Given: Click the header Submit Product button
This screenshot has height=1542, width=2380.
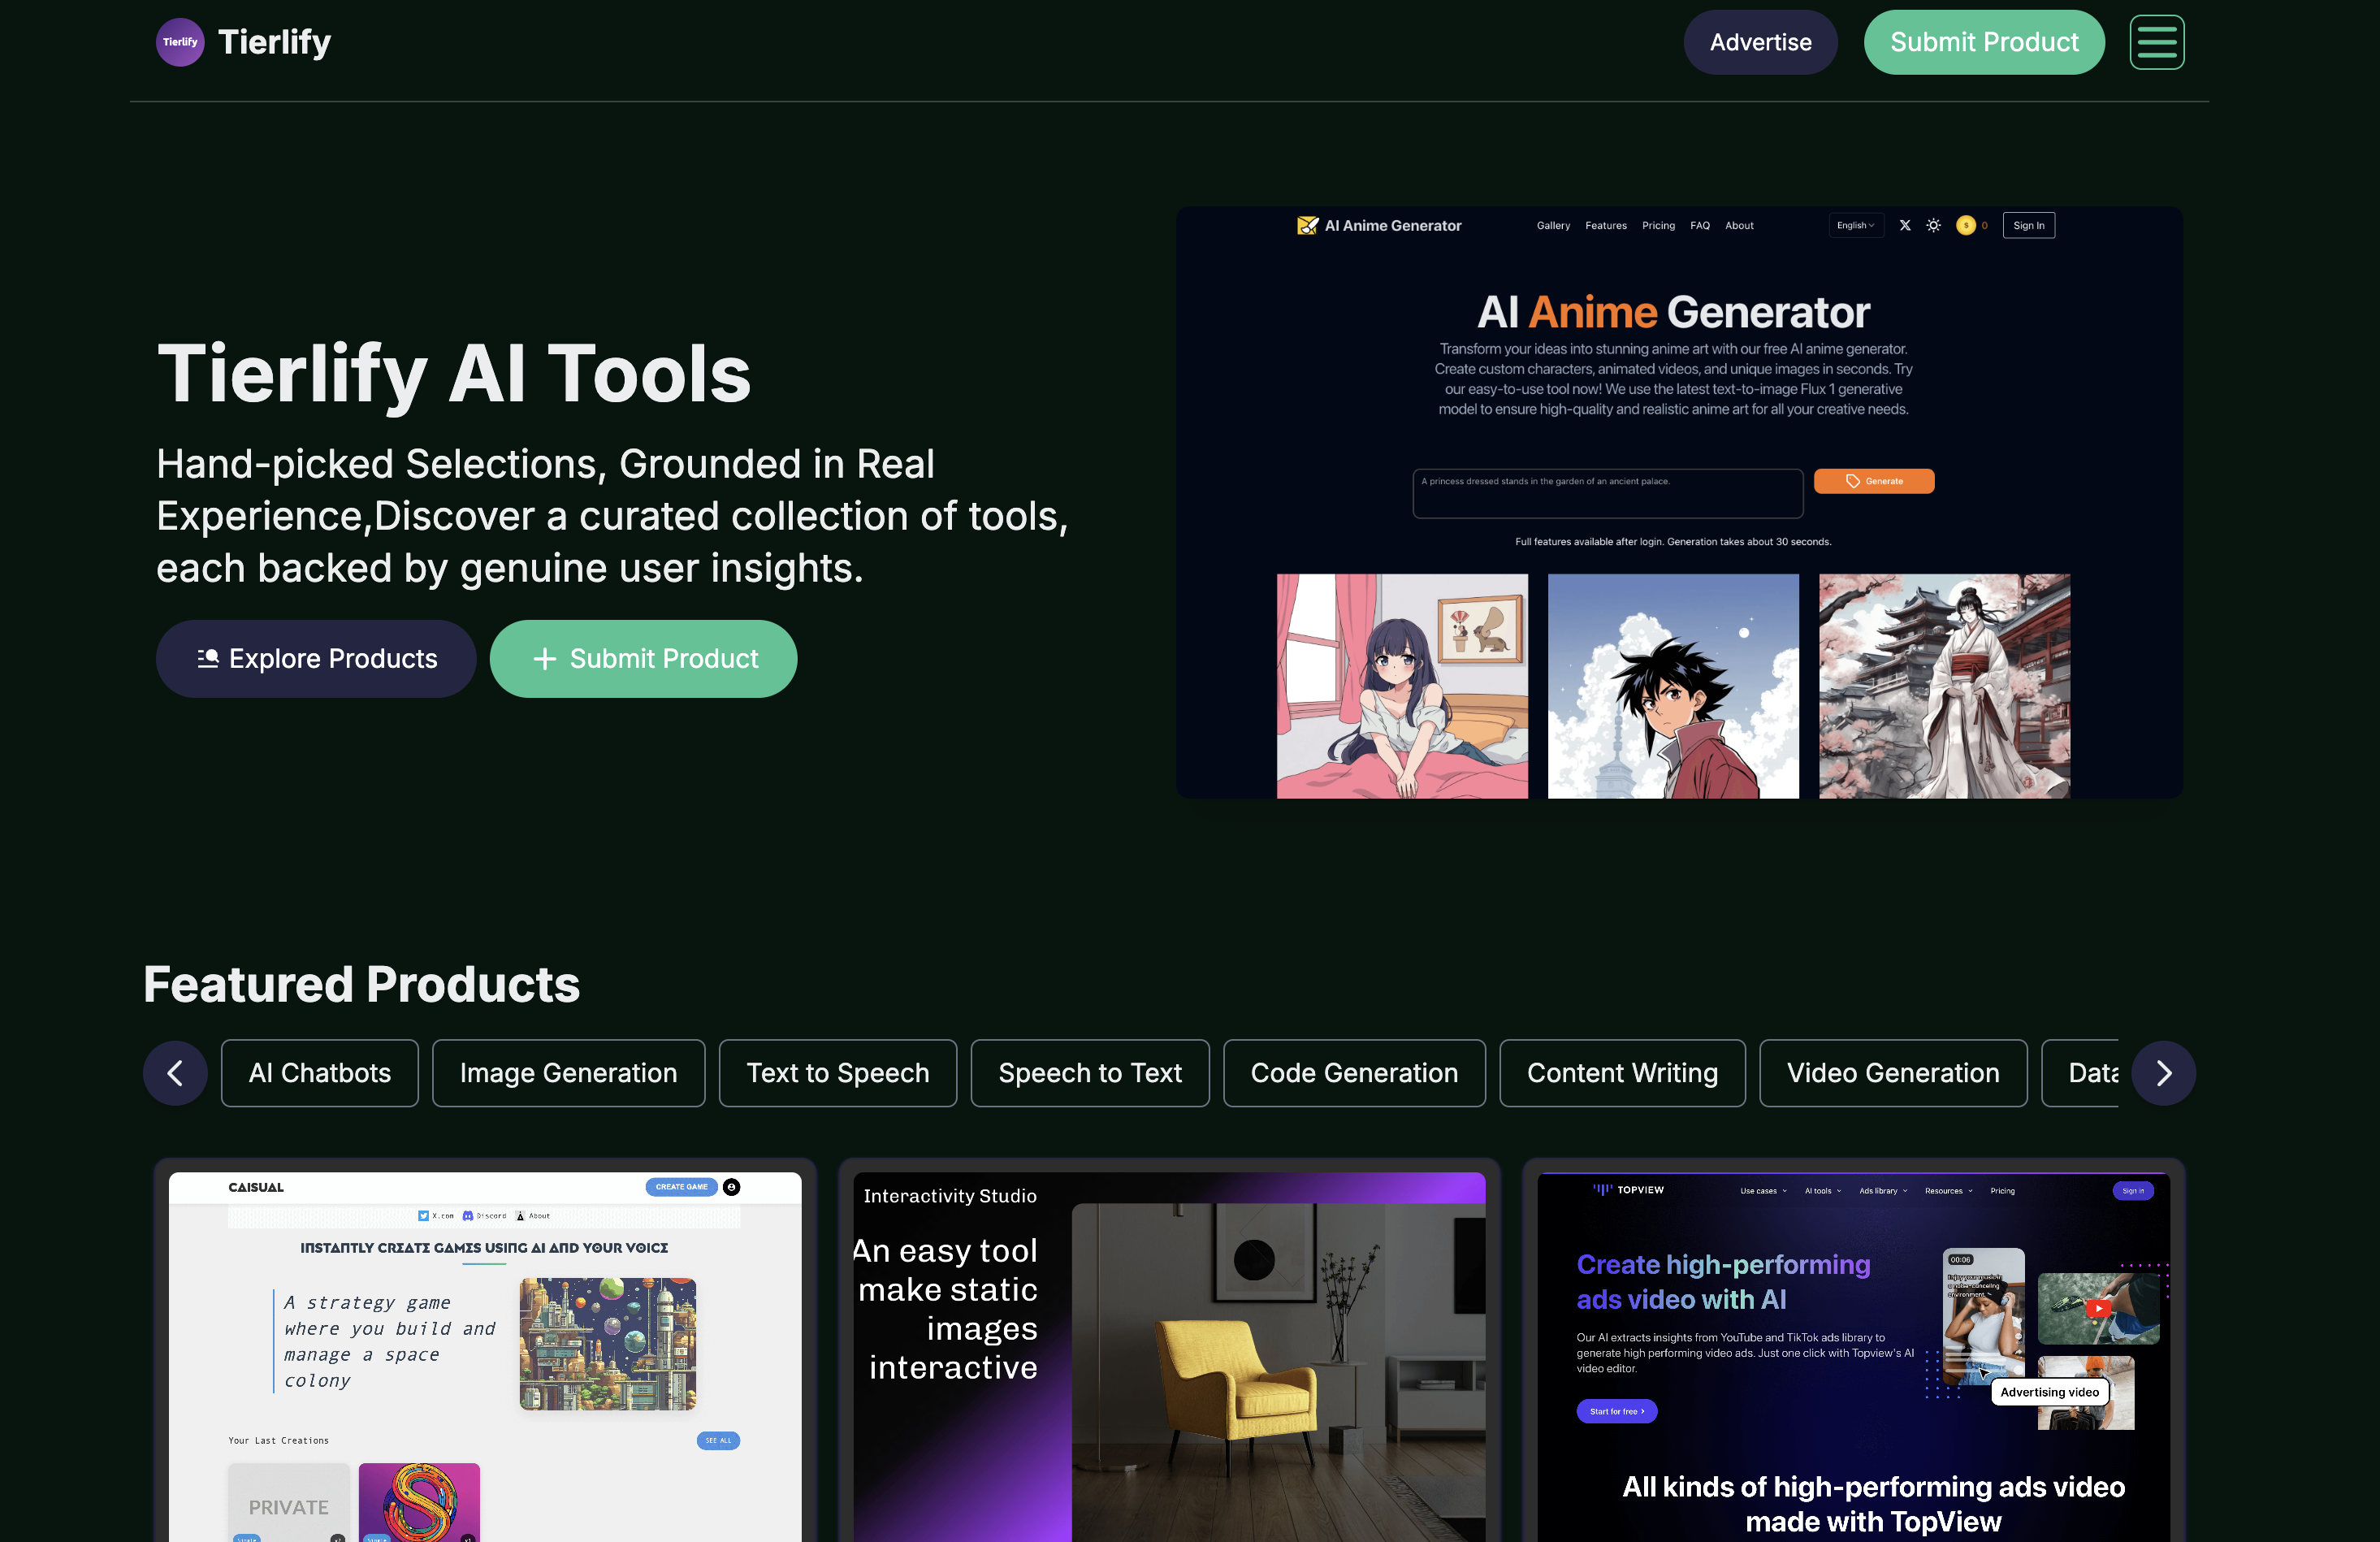Looking at the screenshot, I should point(1983,42).
